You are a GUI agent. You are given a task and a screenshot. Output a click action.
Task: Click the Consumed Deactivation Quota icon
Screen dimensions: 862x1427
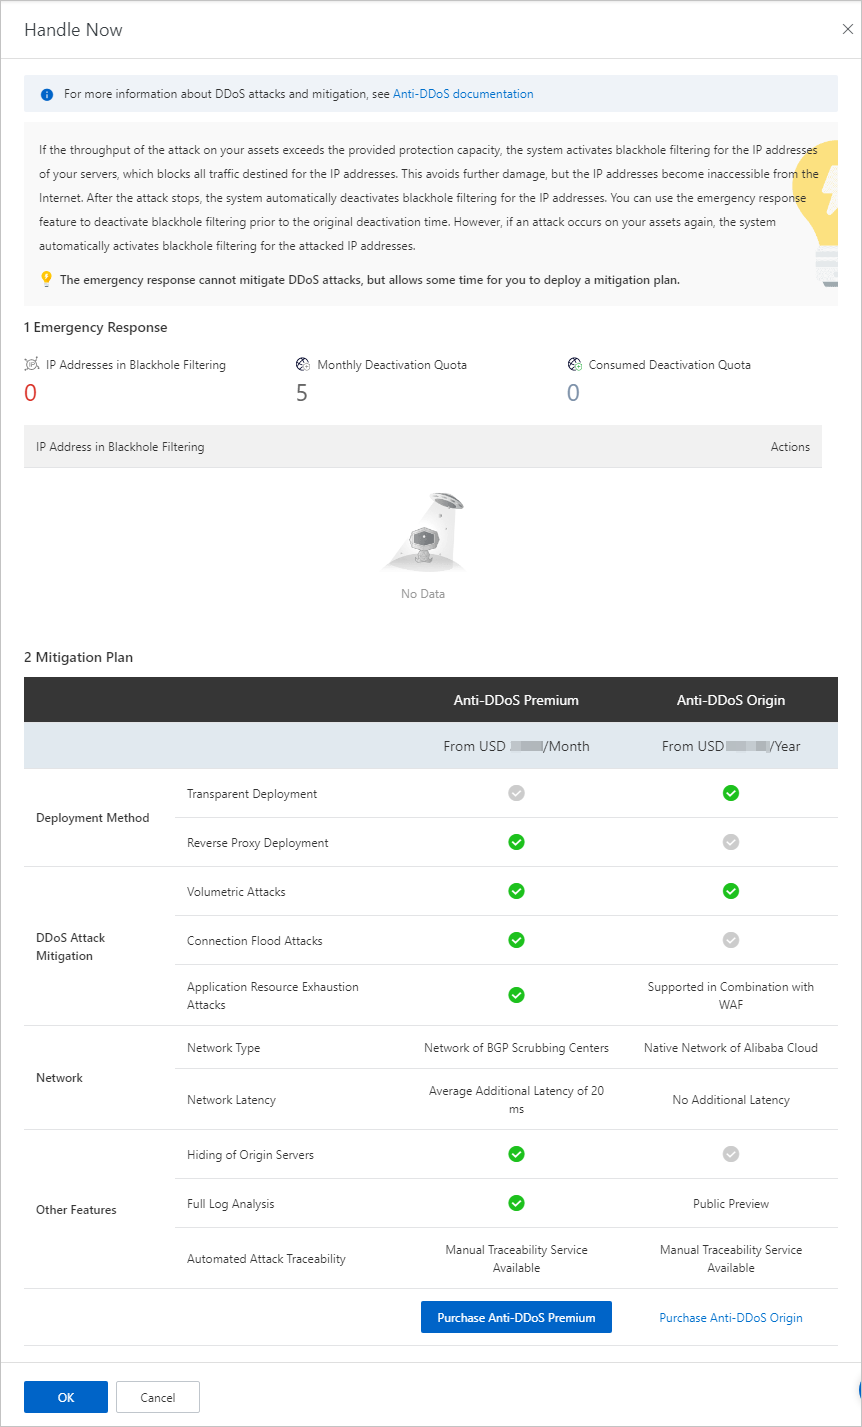(575, 365)
